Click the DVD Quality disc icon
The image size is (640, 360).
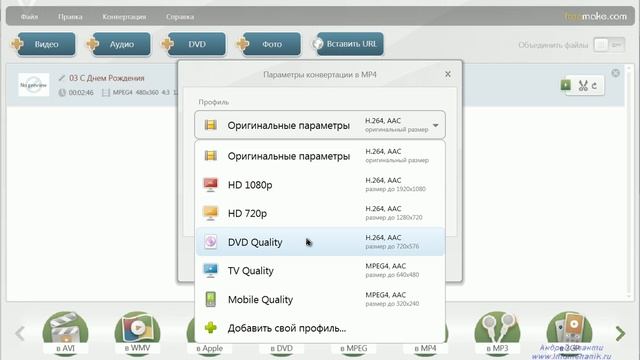(x=211, y=242)
